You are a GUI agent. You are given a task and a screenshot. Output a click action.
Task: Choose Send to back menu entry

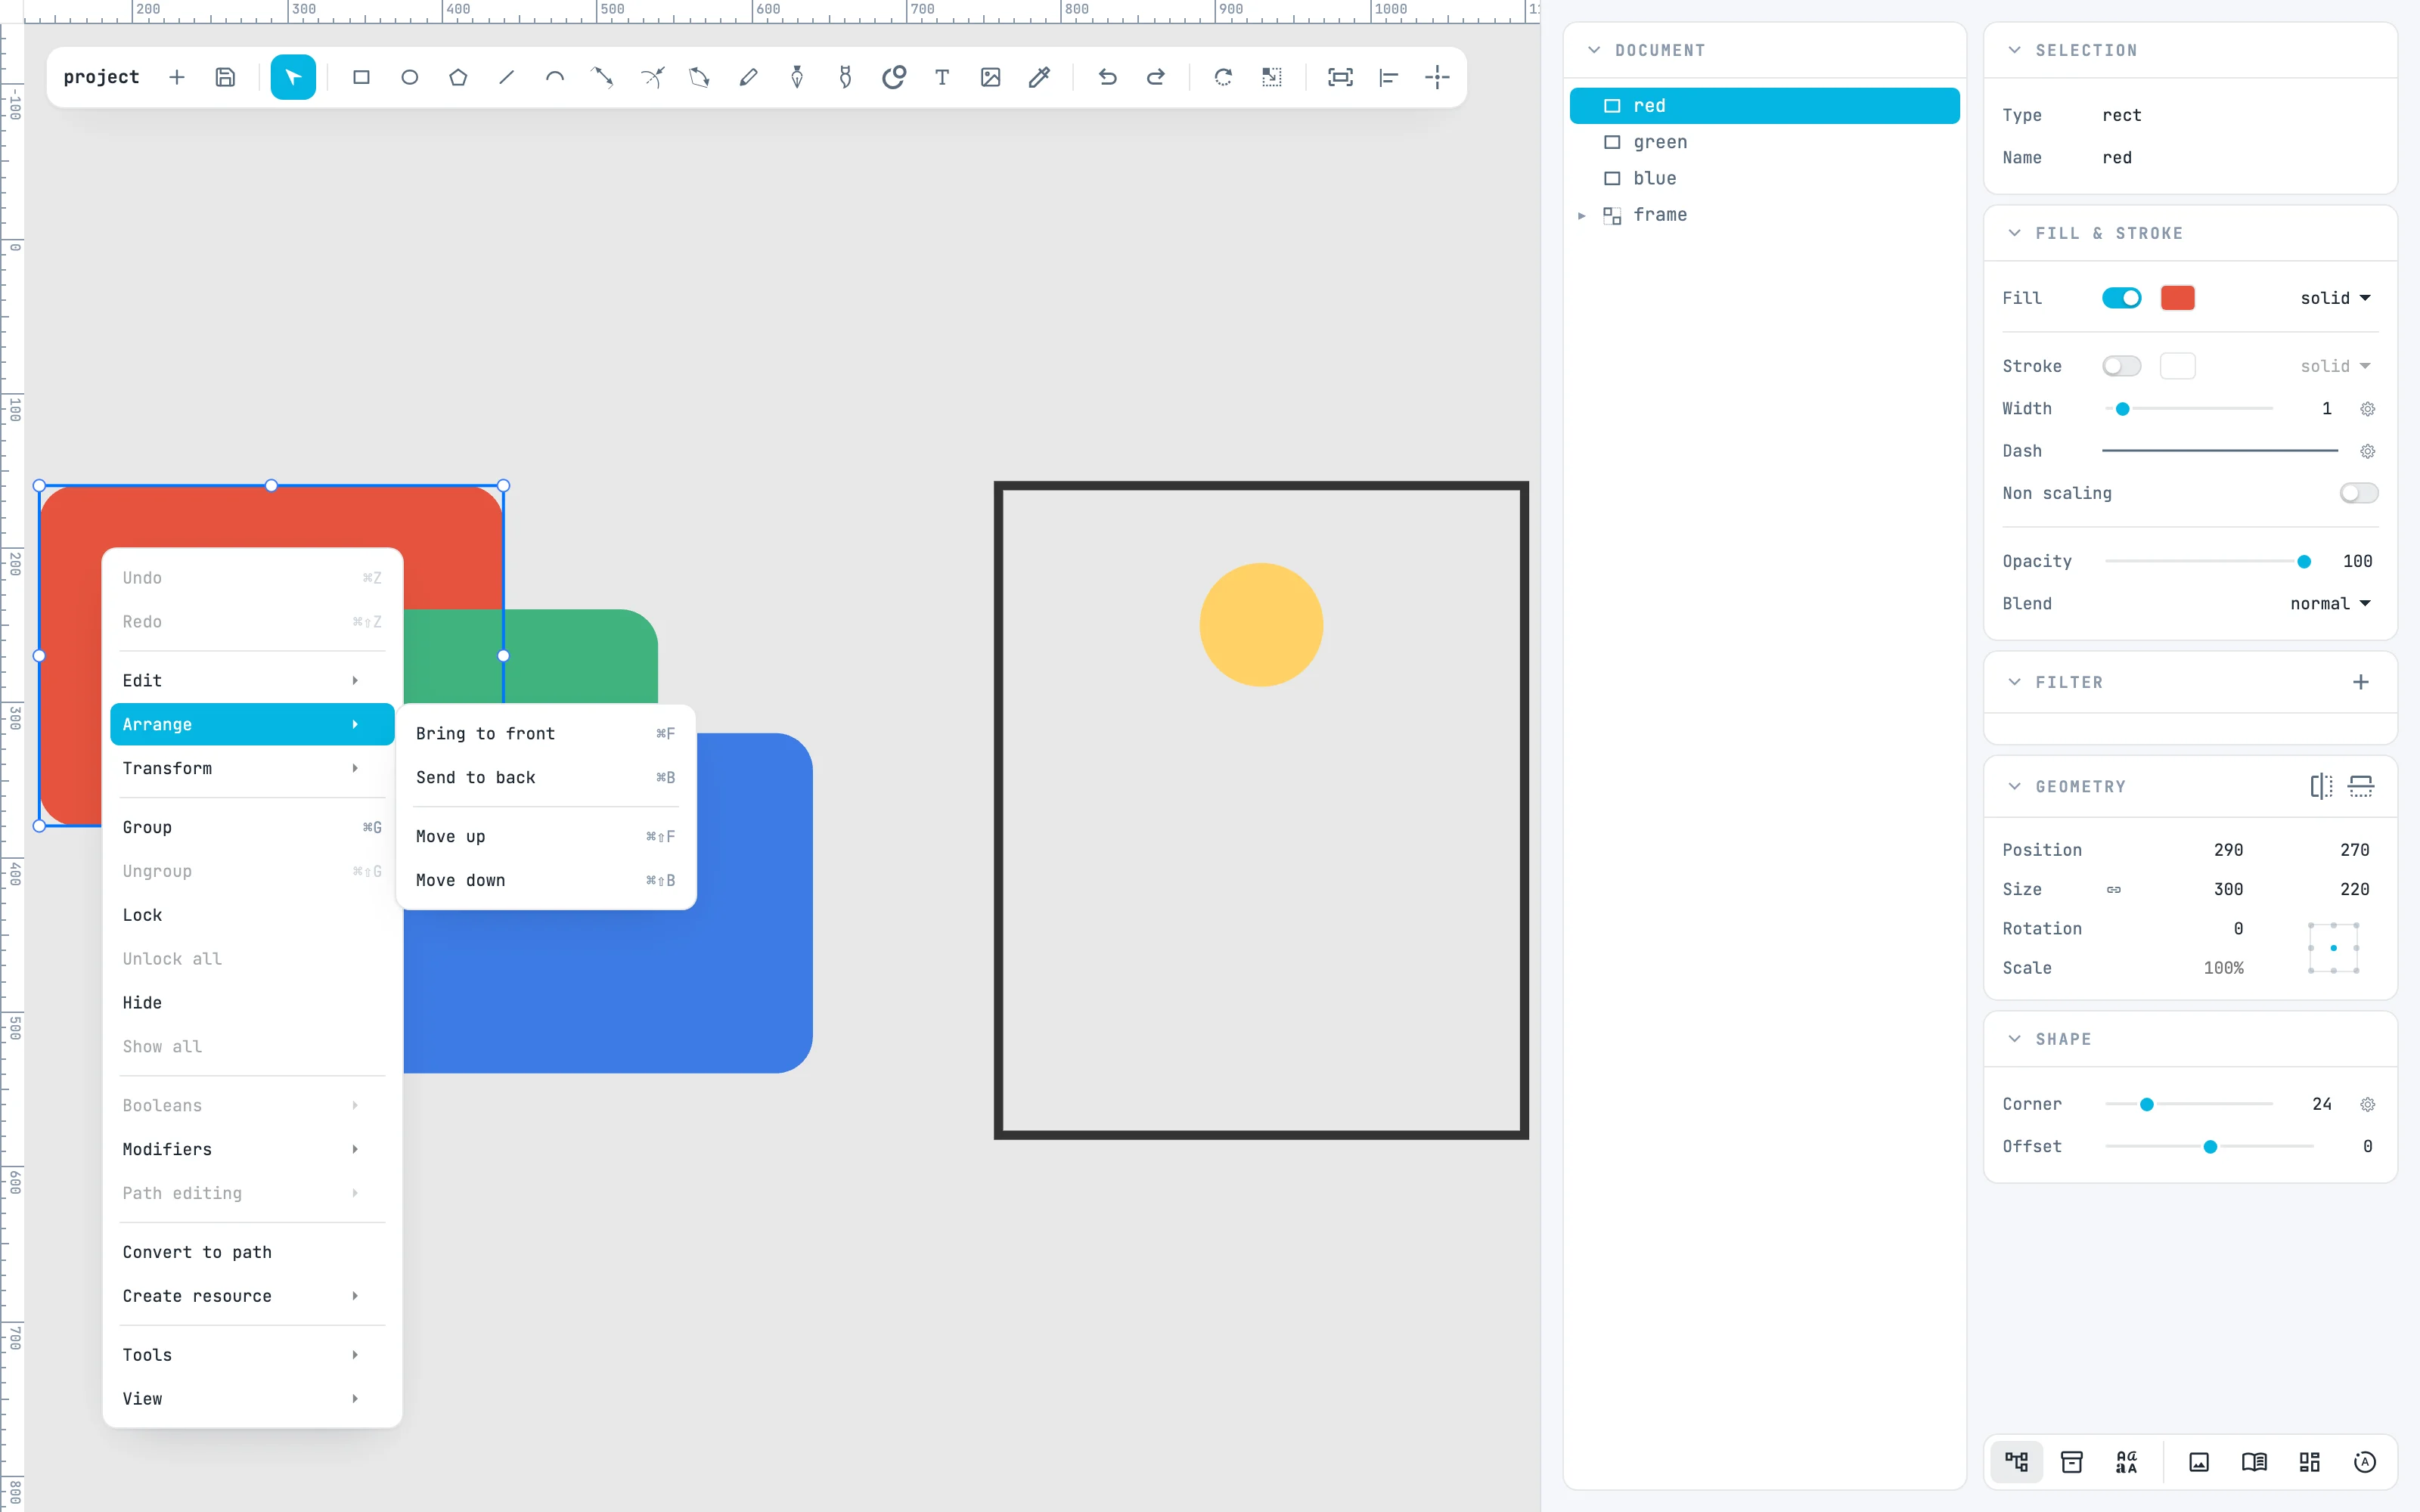[546, 777]
